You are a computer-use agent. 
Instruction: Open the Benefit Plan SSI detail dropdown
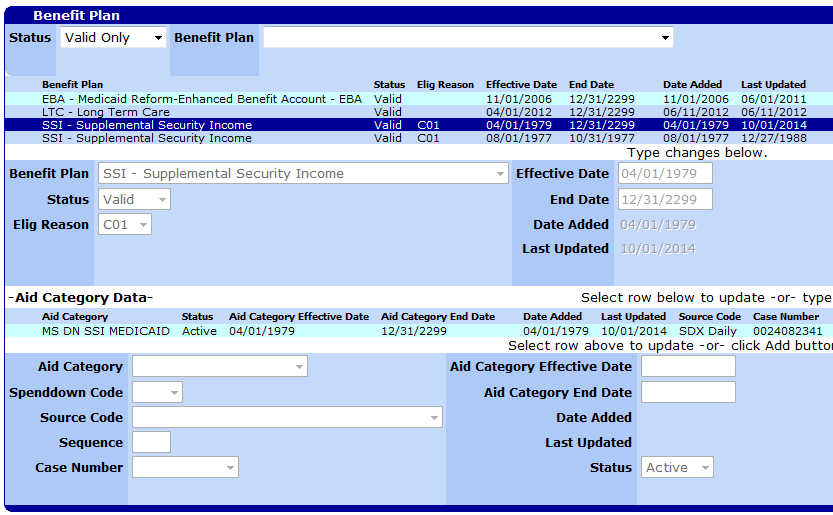[x=303, y=174]
